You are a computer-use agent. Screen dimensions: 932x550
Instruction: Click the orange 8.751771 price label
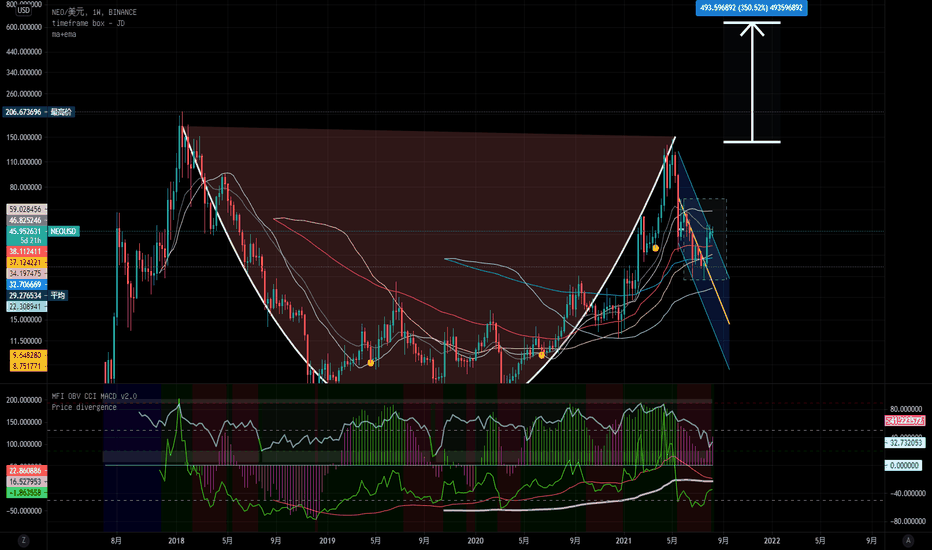pos(28,366)
